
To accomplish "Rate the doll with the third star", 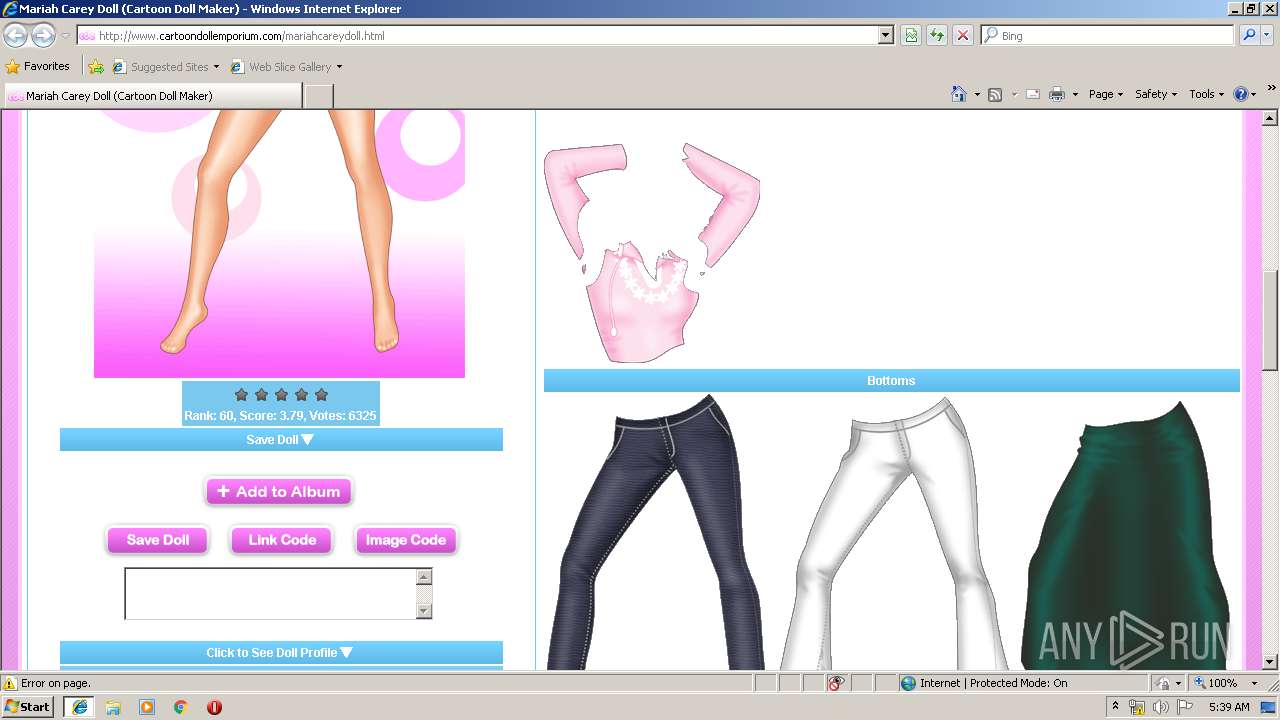I will [281, 395].
